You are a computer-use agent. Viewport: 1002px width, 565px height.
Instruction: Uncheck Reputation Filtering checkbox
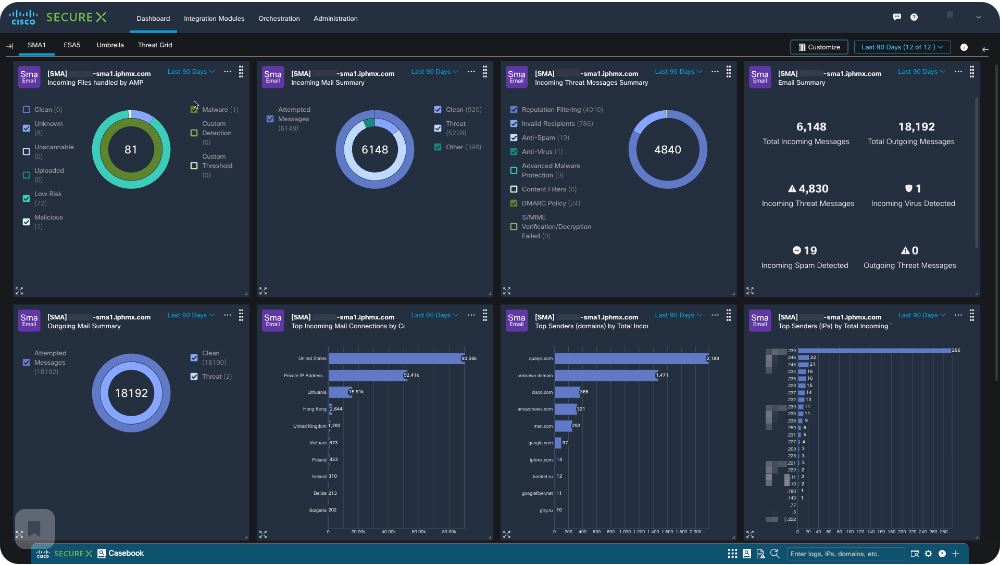(x=513, y=110)
